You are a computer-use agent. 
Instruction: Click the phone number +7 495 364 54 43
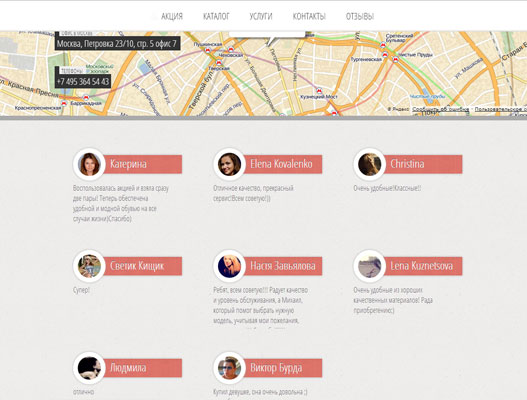pyautogui.click(x=83, y=81)
